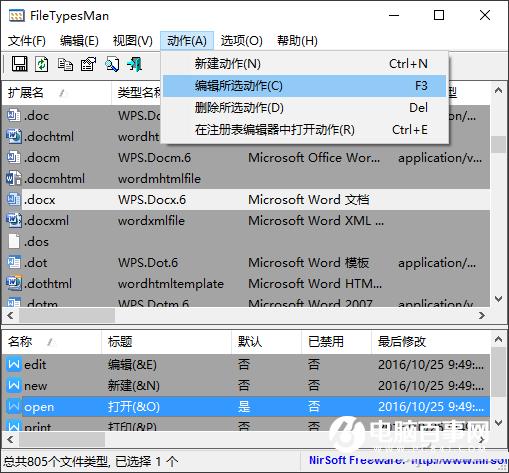
Task: Click Microsoft Word 模板 description cell
Action: point(309,263)
